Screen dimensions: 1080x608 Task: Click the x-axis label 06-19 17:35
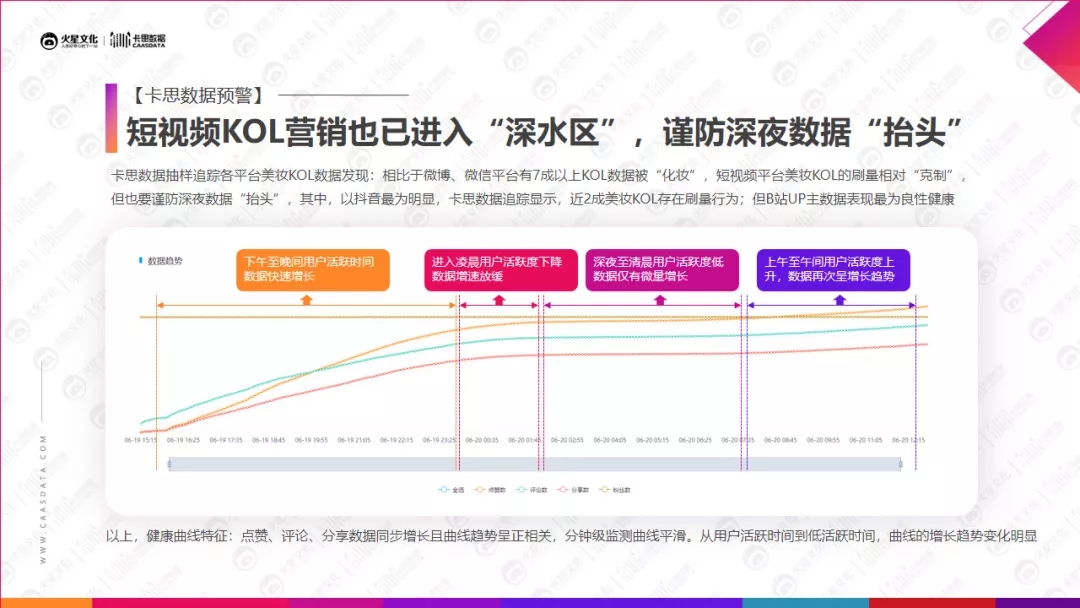pyautogui.click(x=226, y=440)
